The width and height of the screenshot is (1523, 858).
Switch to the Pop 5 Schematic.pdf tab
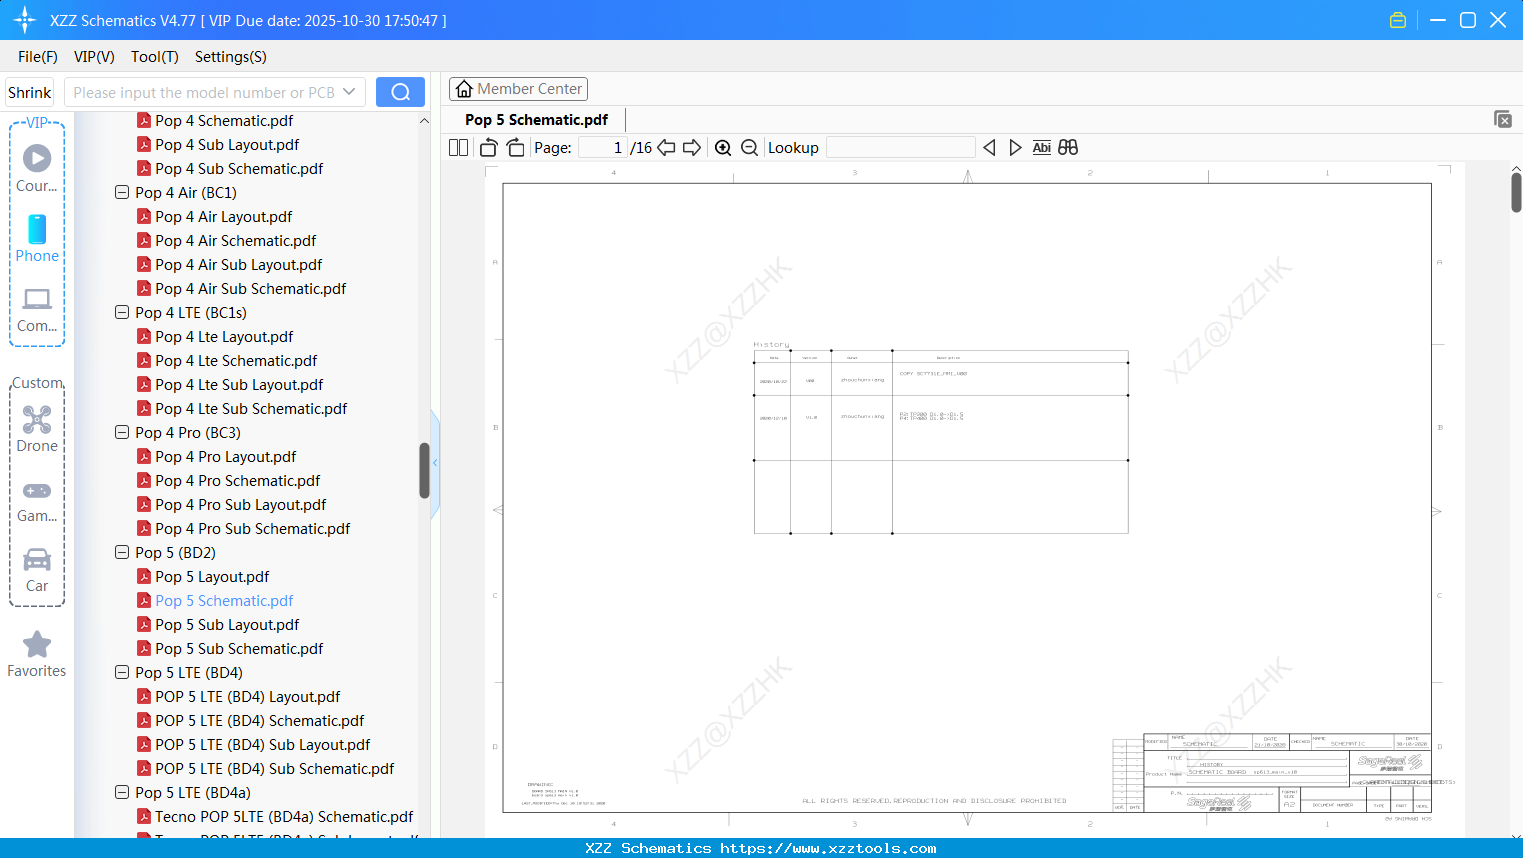click(x=537, y=119)
